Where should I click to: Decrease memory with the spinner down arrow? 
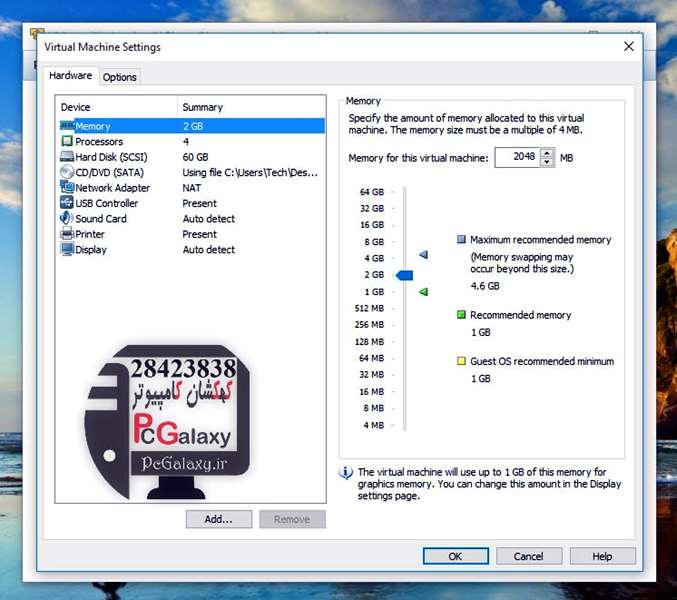(547, 162)
